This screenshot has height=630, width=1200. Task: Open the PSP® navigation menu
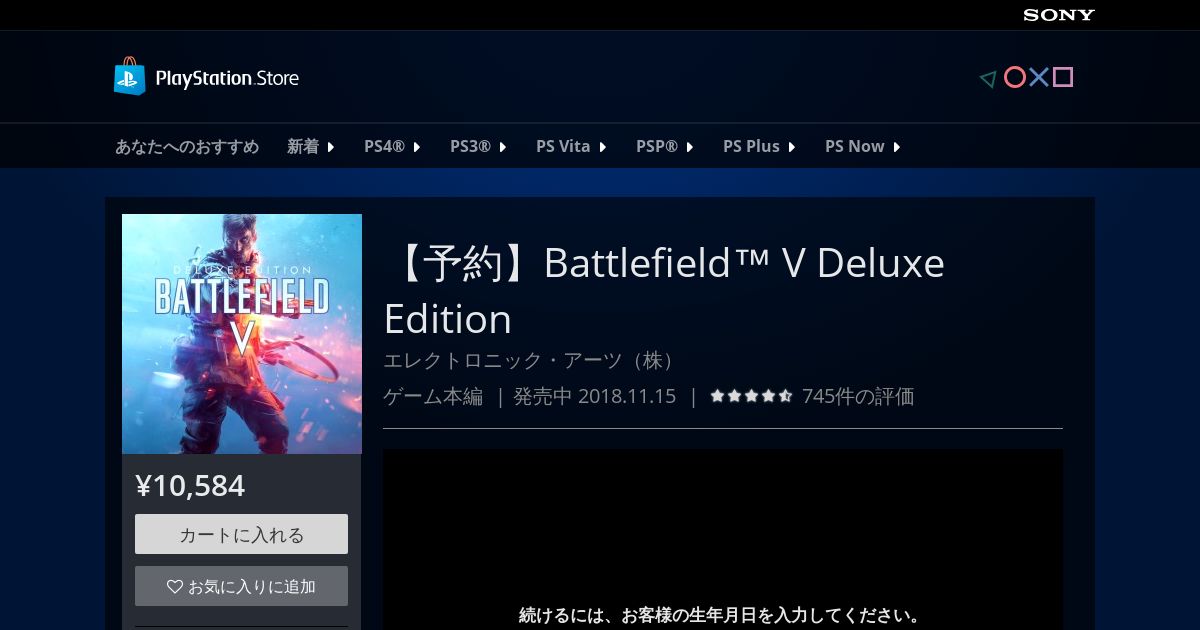[x=664, y=147]
